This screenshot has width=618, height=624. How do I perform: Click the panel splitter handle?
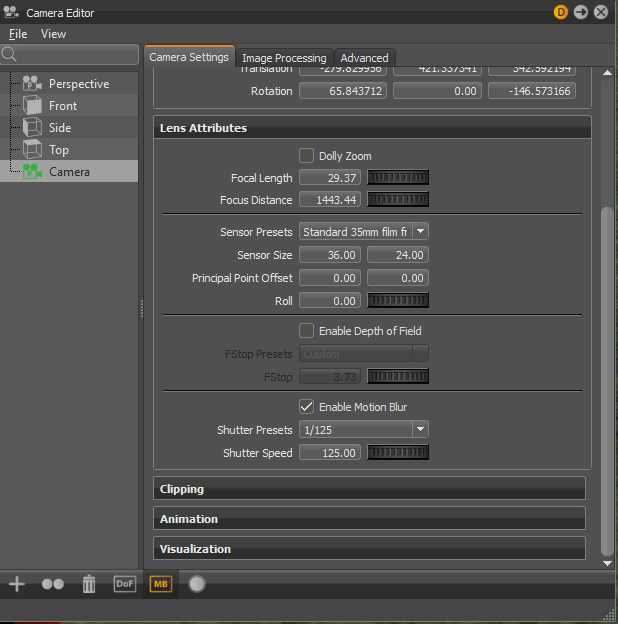[x=142, y=308]
